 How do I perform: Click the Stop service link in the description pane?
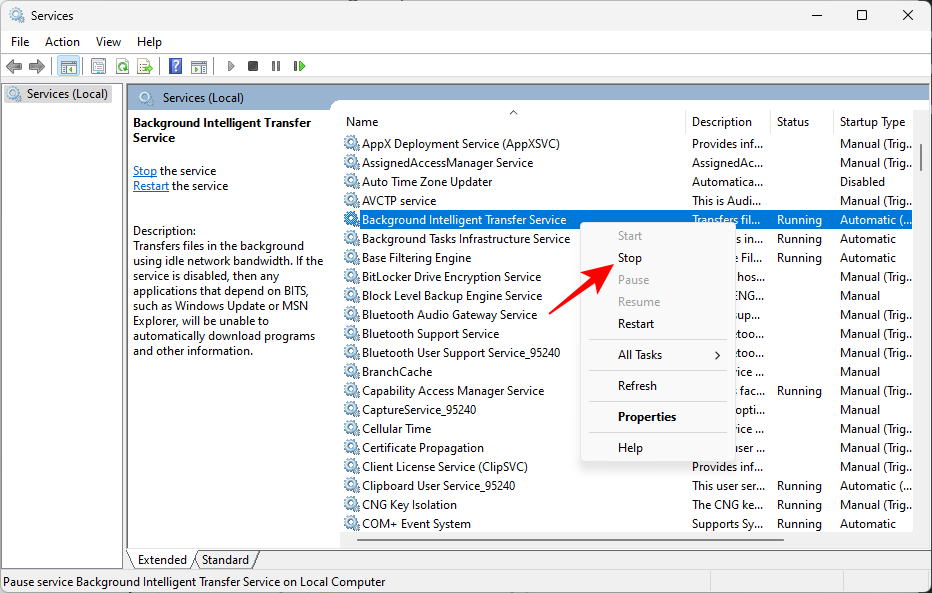pyautogui.click(x=144, y=170)
